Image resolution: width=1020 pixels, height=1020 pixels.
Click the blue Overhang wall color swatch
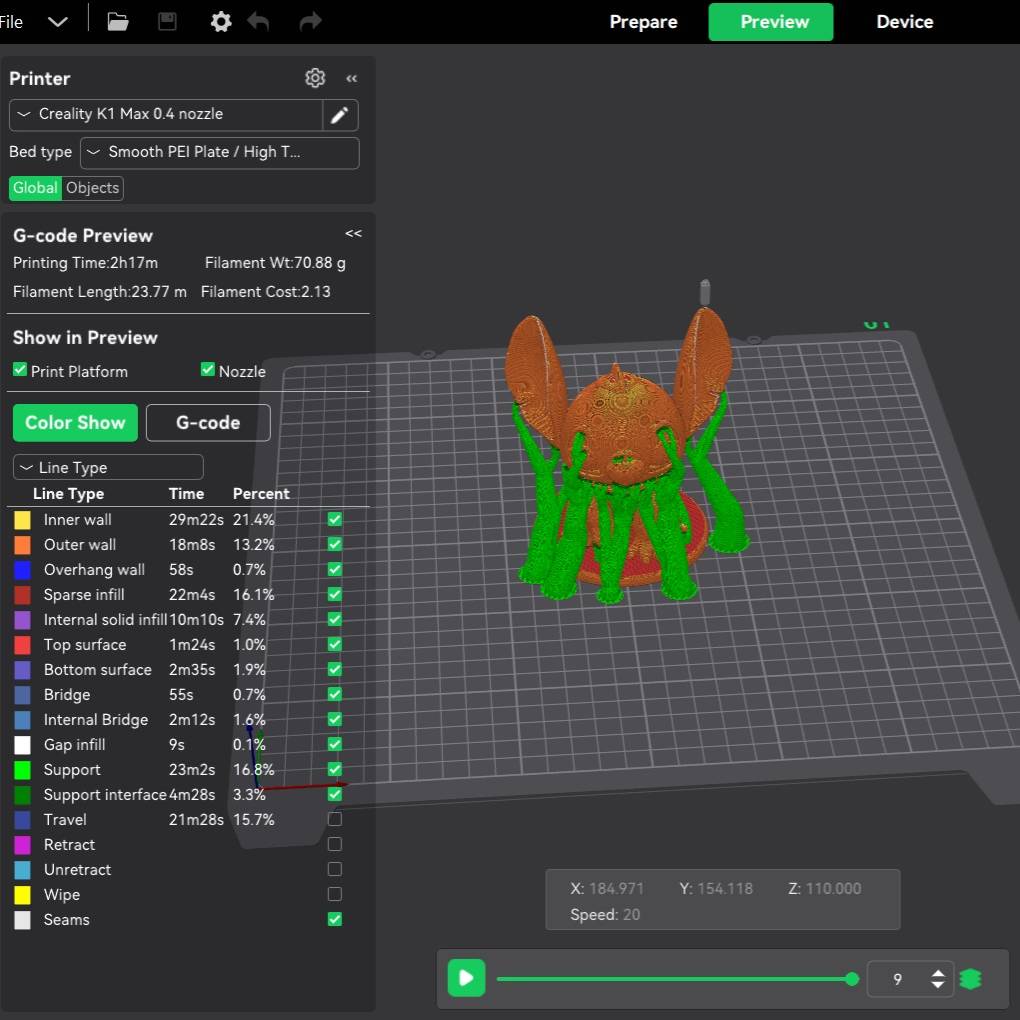click(x=22, y=570)
